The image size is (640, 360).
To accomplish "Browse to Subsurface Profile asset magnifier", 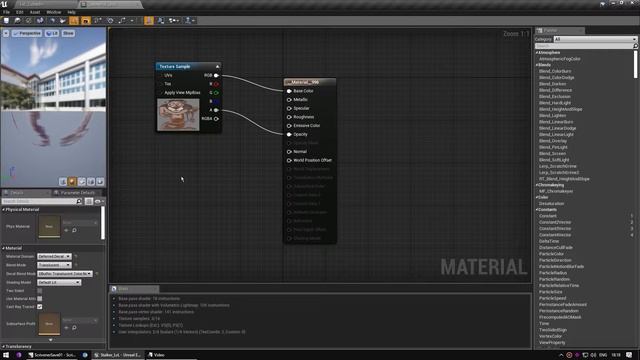I will pyautogui.click(x=74, y=328).
